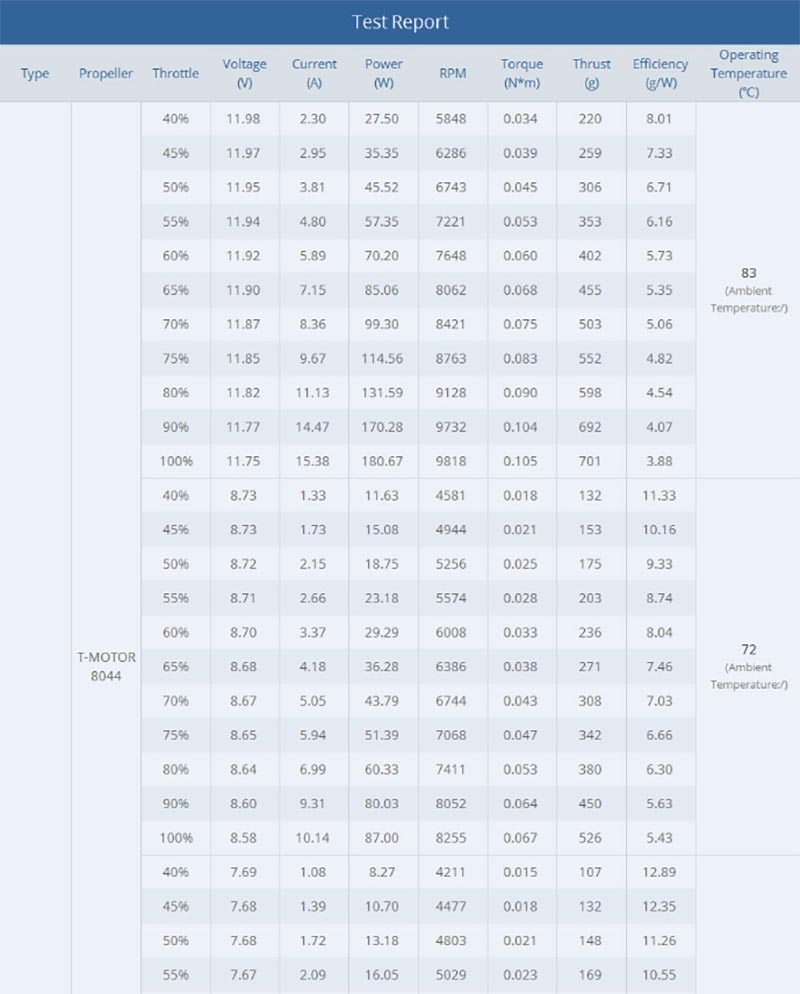800x994 pixels.
Task: Click the Test Report title banner
Action: point(400,22)
